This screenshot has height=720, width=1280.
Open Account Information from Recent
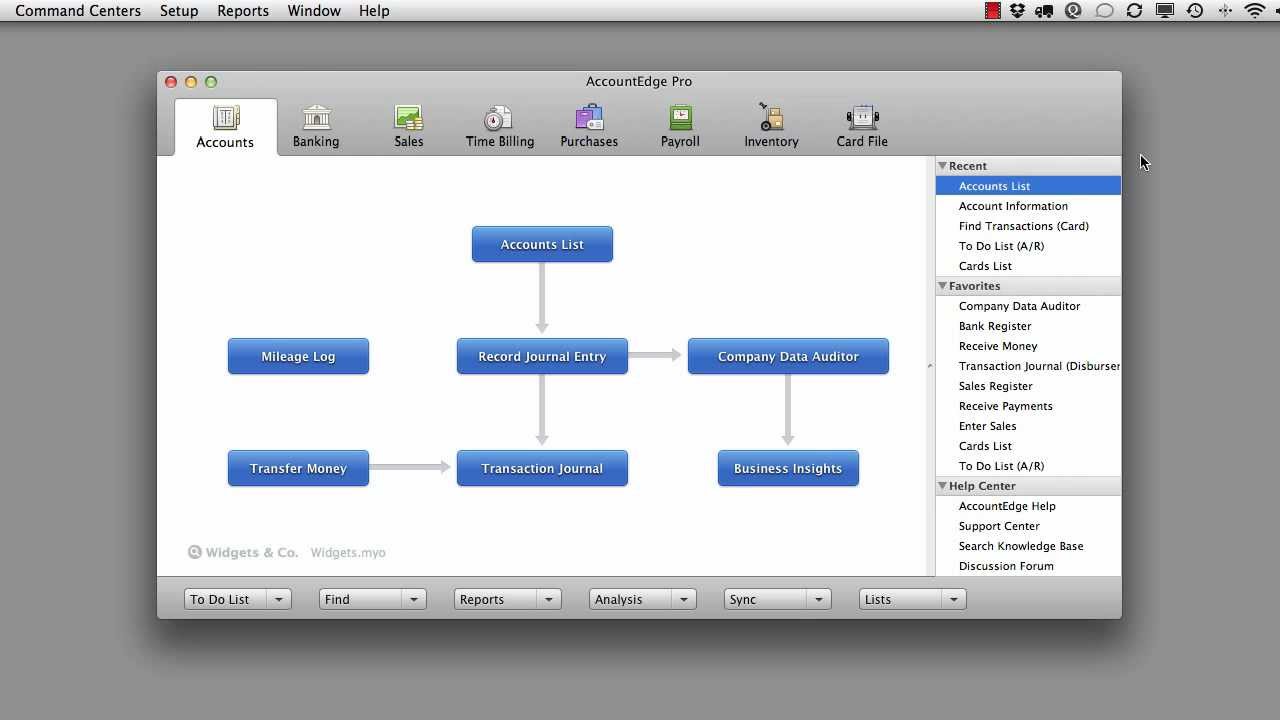click(1028, 206)
